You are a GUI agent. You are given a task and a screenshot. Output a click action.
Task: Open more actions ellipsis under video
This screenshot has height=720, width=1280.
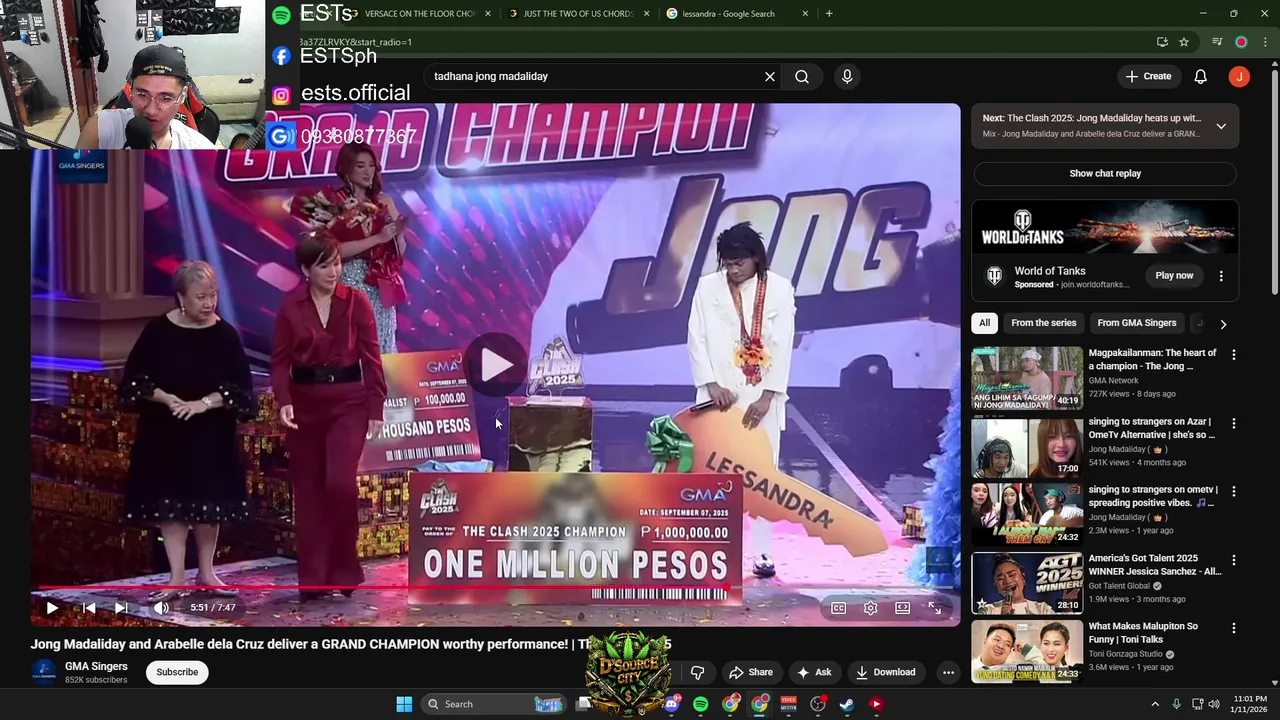click(x=948, y=672)
